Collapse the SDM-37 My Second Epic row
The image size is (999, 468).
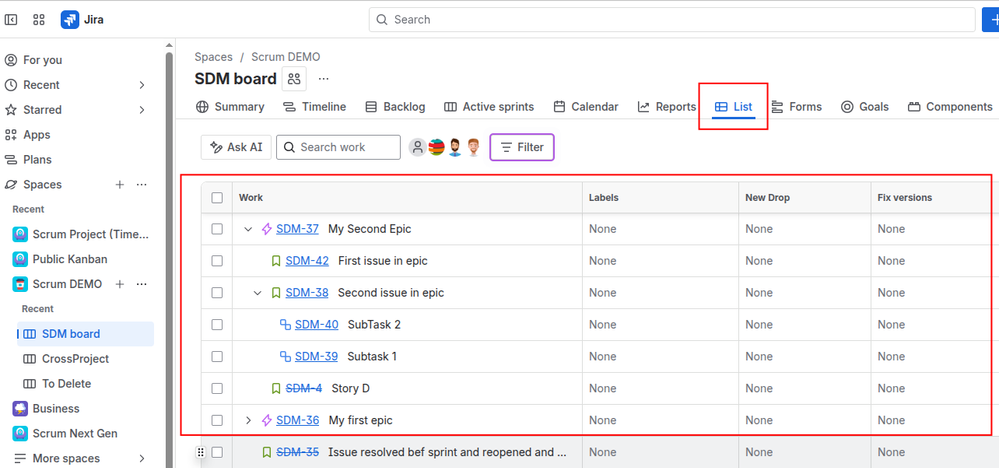pyautogui.click(x=248, y=229)
